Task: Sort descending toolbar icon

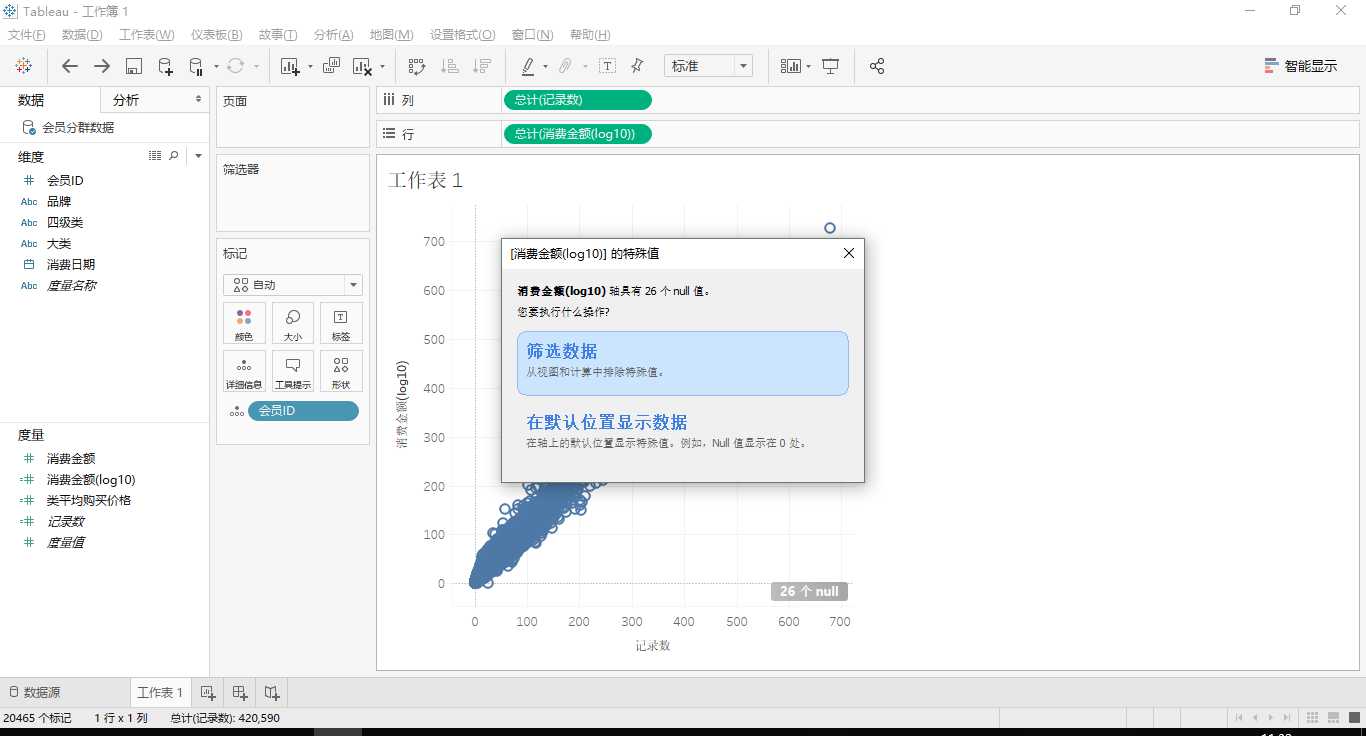Action: pos(482,66)
